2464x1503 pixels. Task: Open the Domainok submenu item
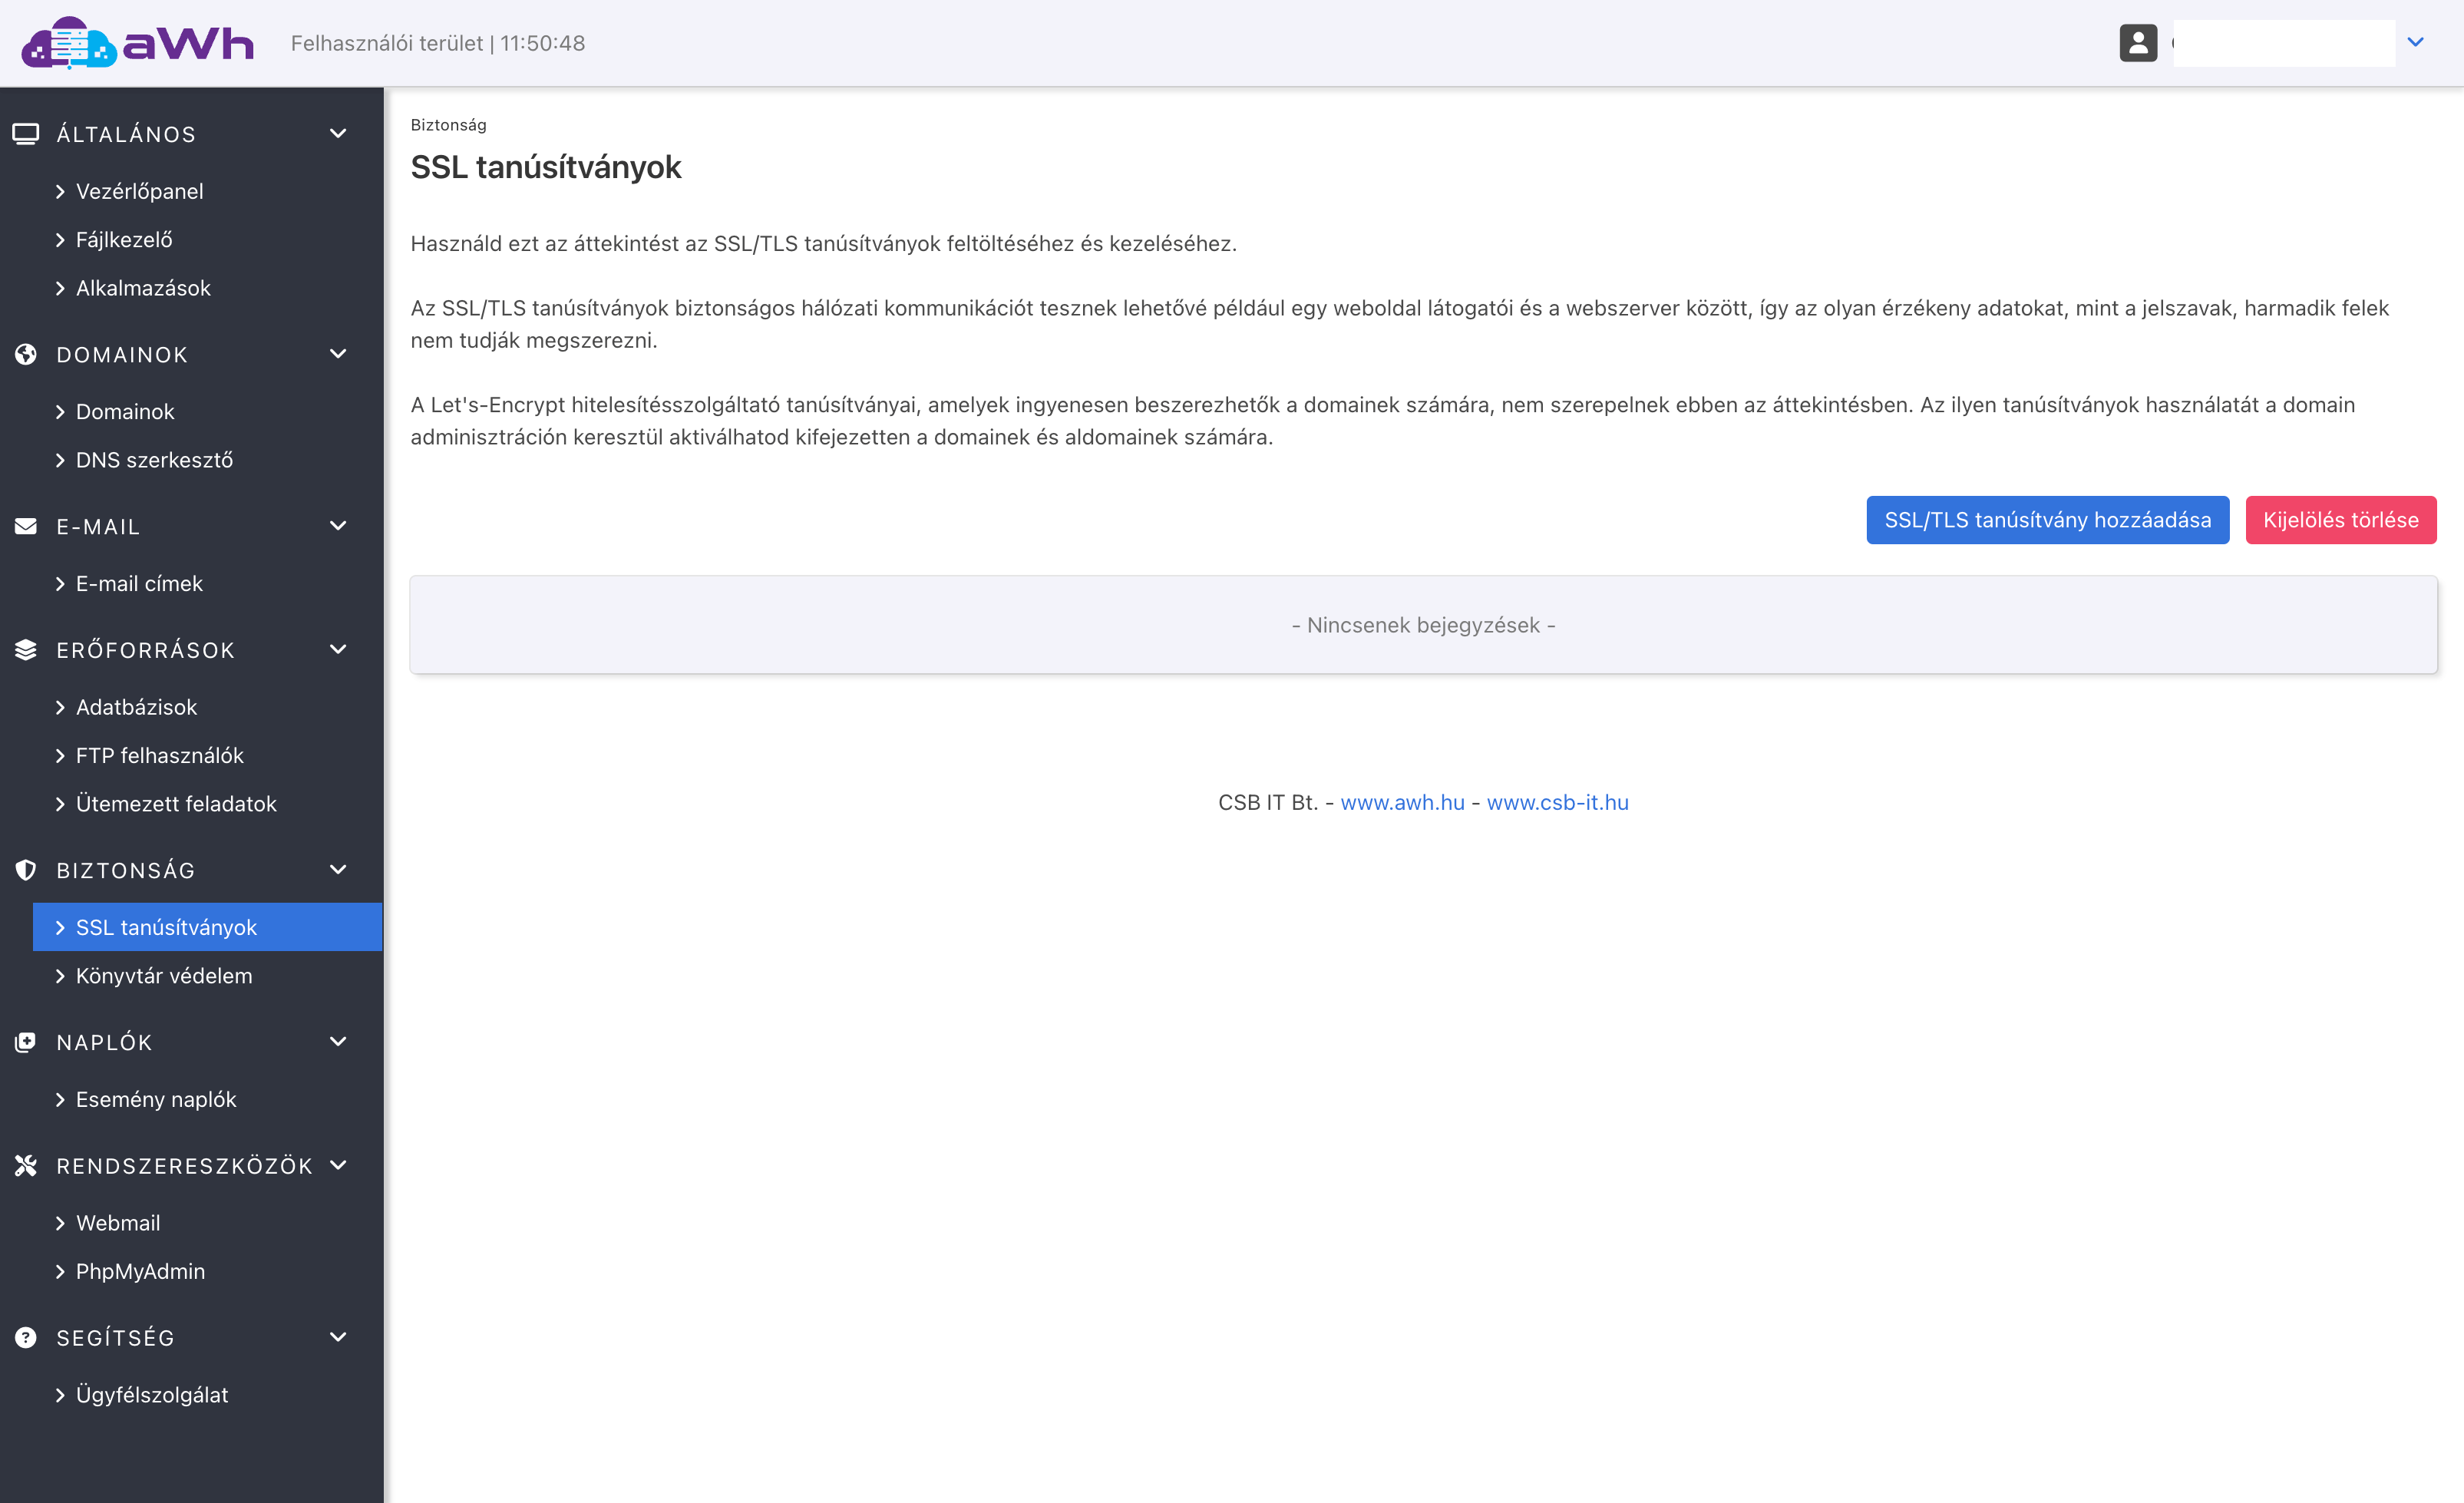pyautogui.click(x=207, y=411)
